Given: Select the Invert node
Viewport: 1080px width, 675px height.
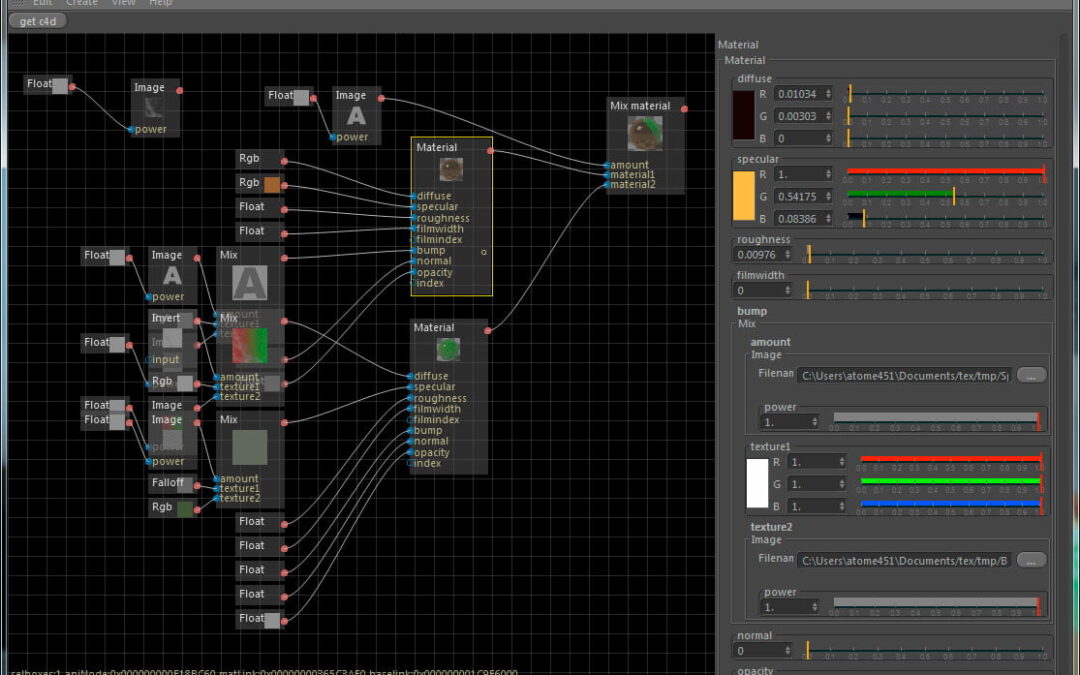Looking at the screenshot, I should click(x=166, y=318).
